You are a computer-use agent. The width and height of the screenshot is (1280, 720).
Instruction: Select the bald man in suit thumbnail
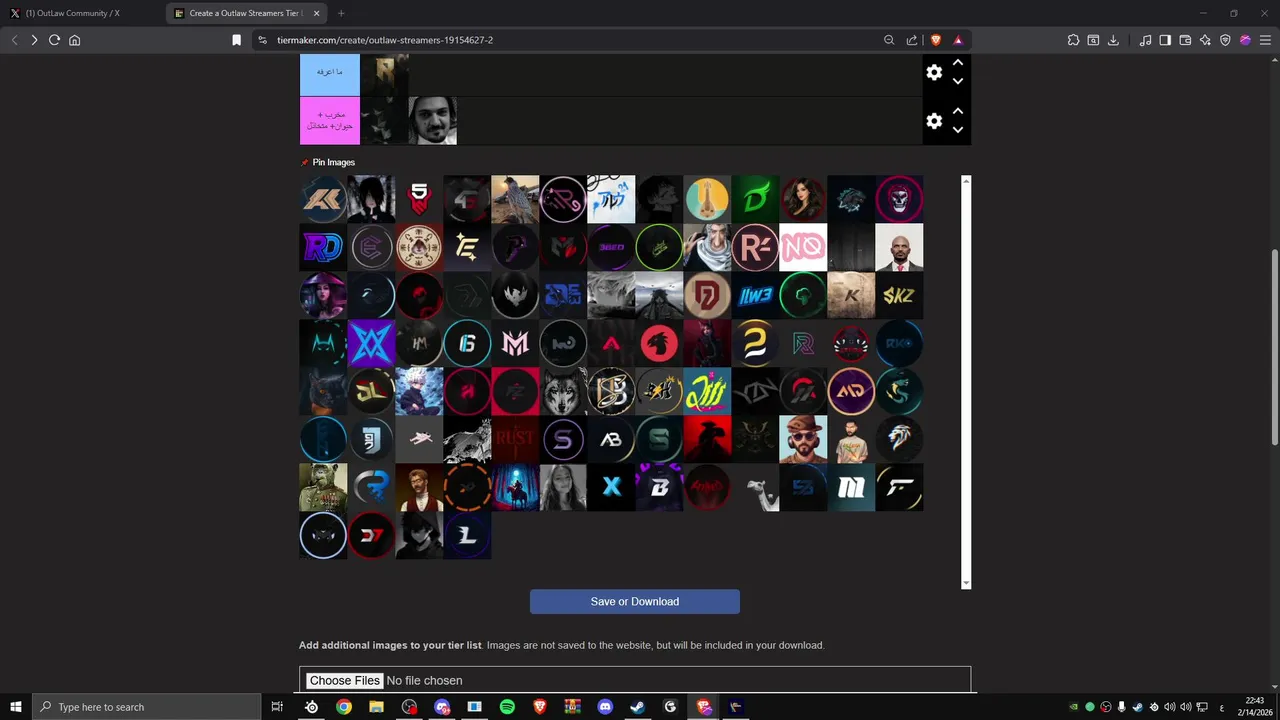[x=899, y=247]
